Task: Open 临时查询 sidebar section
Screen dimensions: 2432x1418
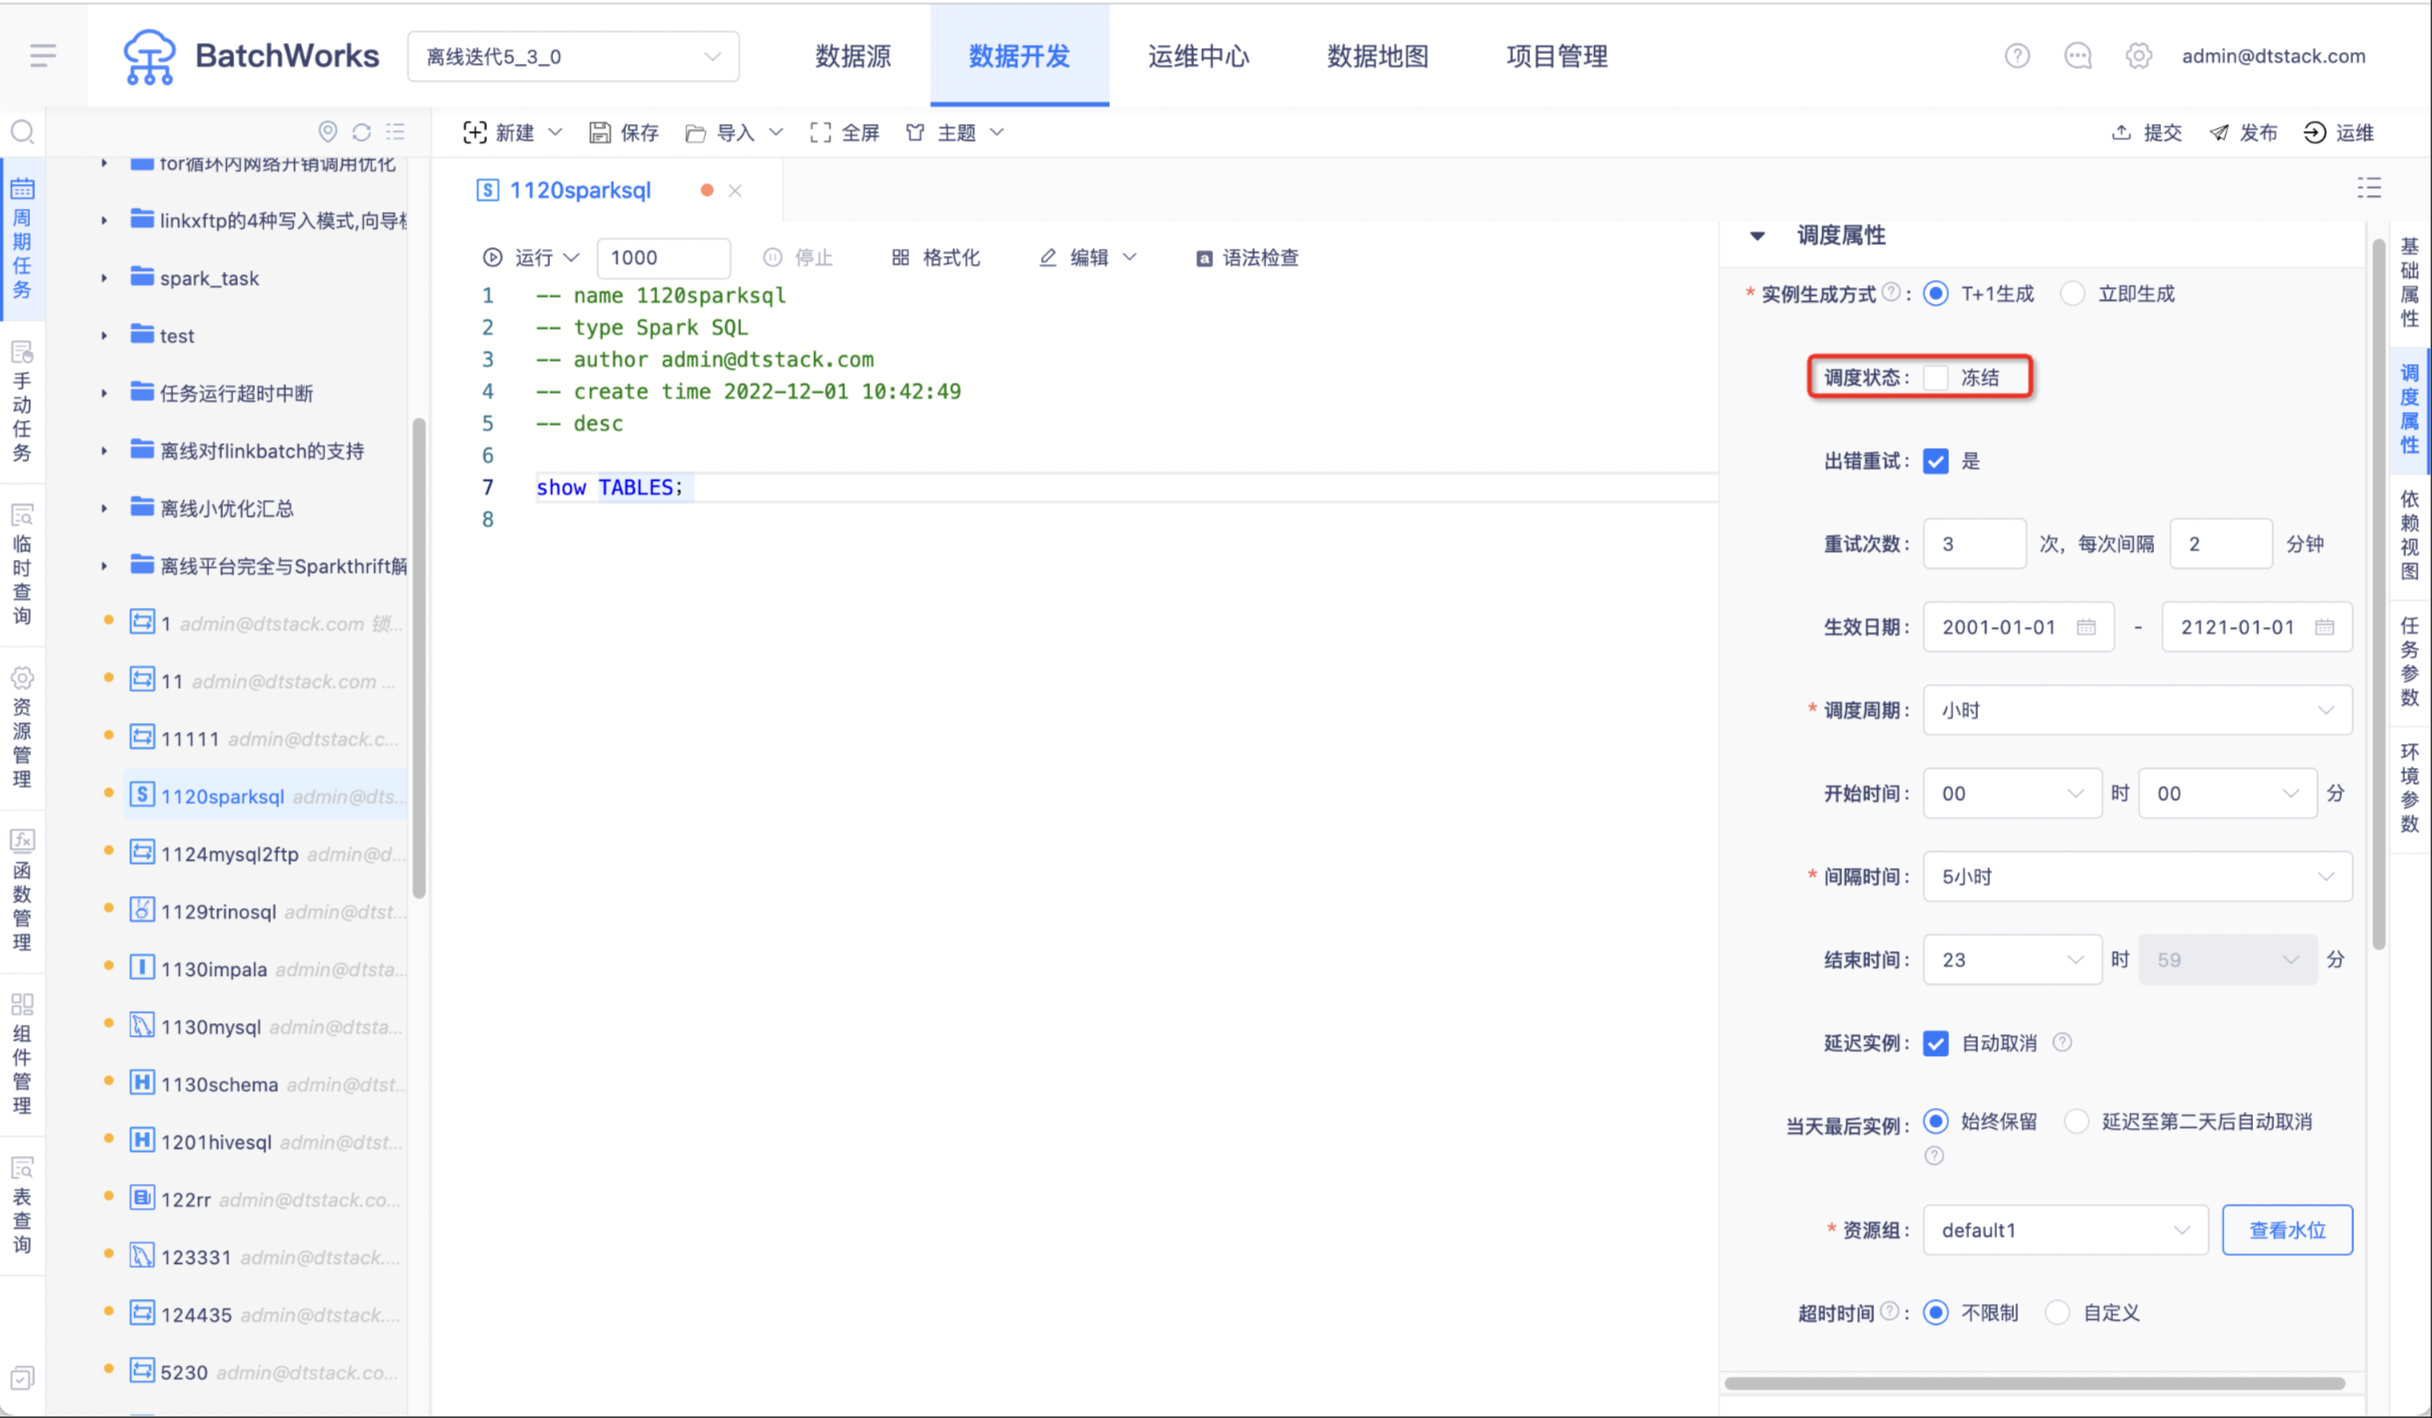Action: coord(22,565)
